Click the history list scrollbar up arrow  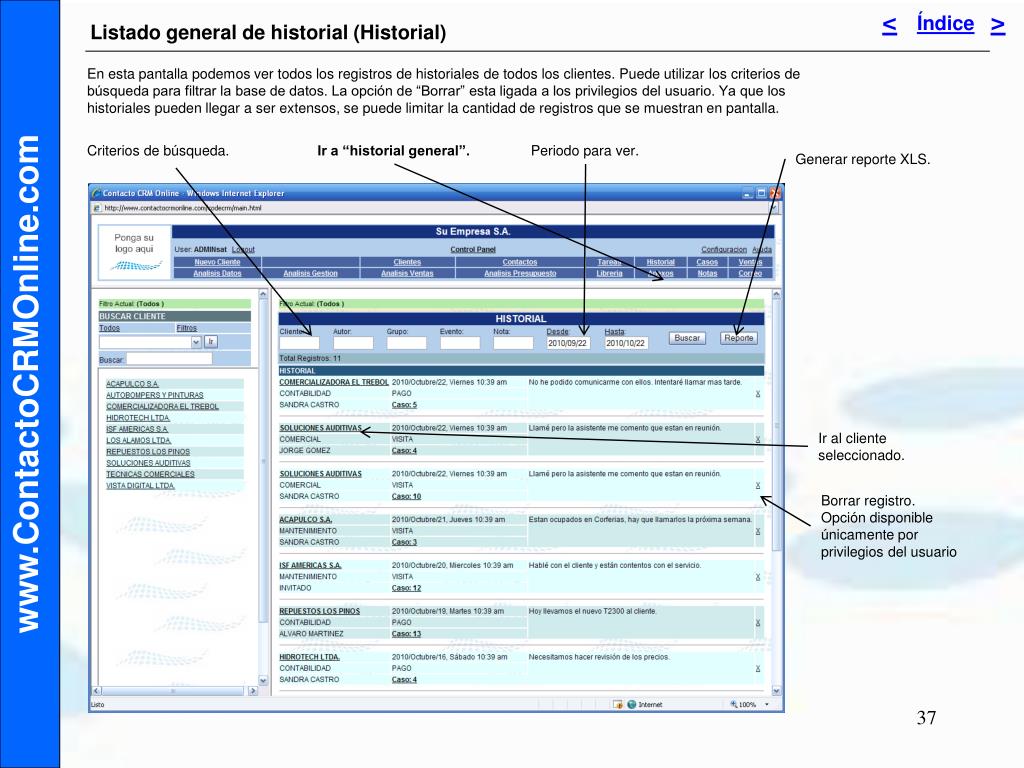coord(776,295)
